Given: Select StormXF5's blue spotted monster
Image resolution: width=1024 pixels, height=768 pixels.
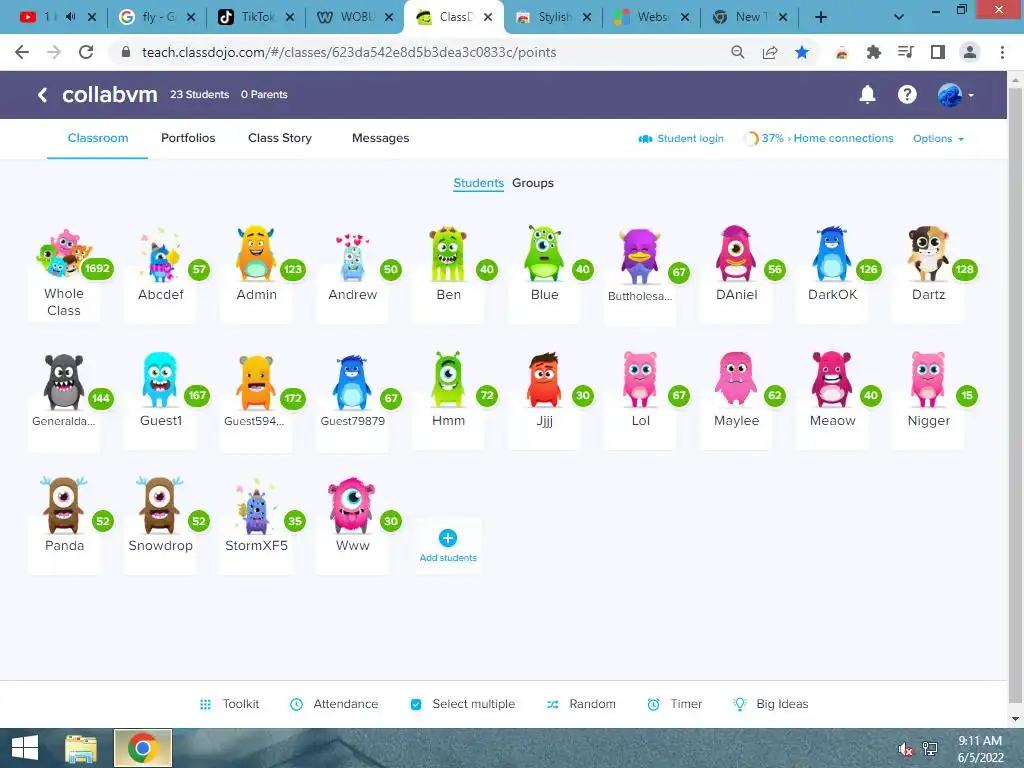Looking at the screenshot, I should click(x=256, y=508).
